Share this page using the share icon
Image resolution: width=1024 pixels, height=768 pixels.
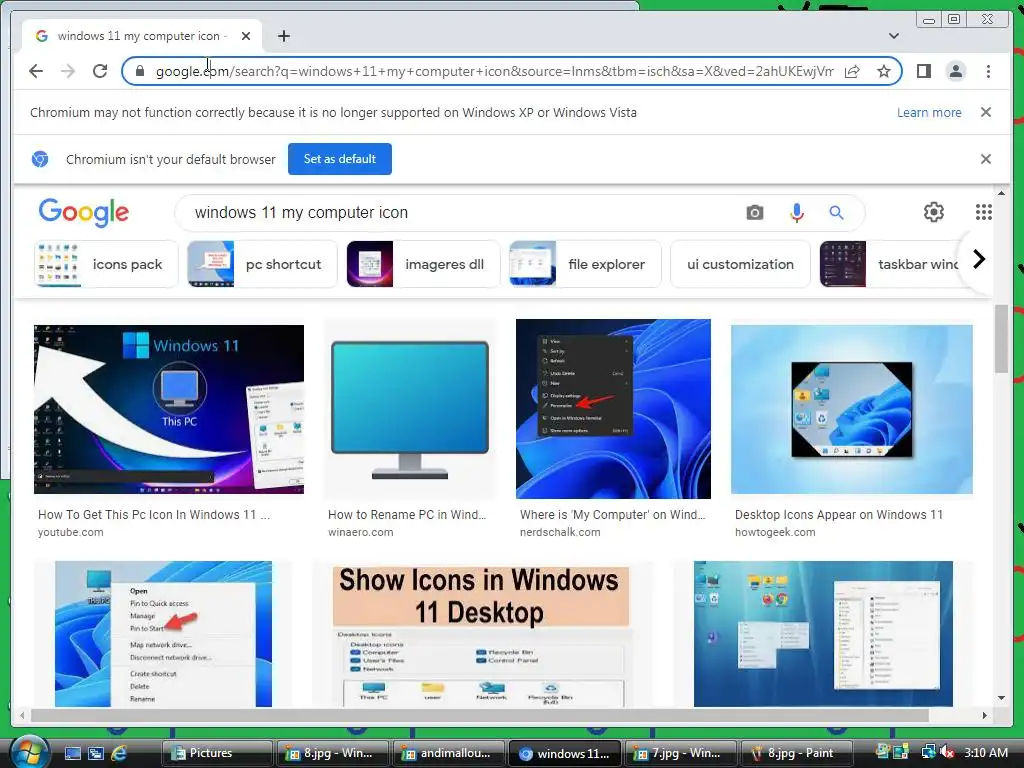click(852, 71)
